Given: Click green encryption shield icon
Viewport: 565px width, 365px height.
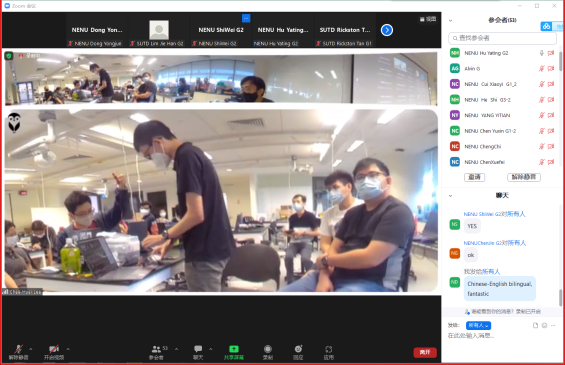Looking at the screenshot, I should pyautogui.click(x=9, y=56).
